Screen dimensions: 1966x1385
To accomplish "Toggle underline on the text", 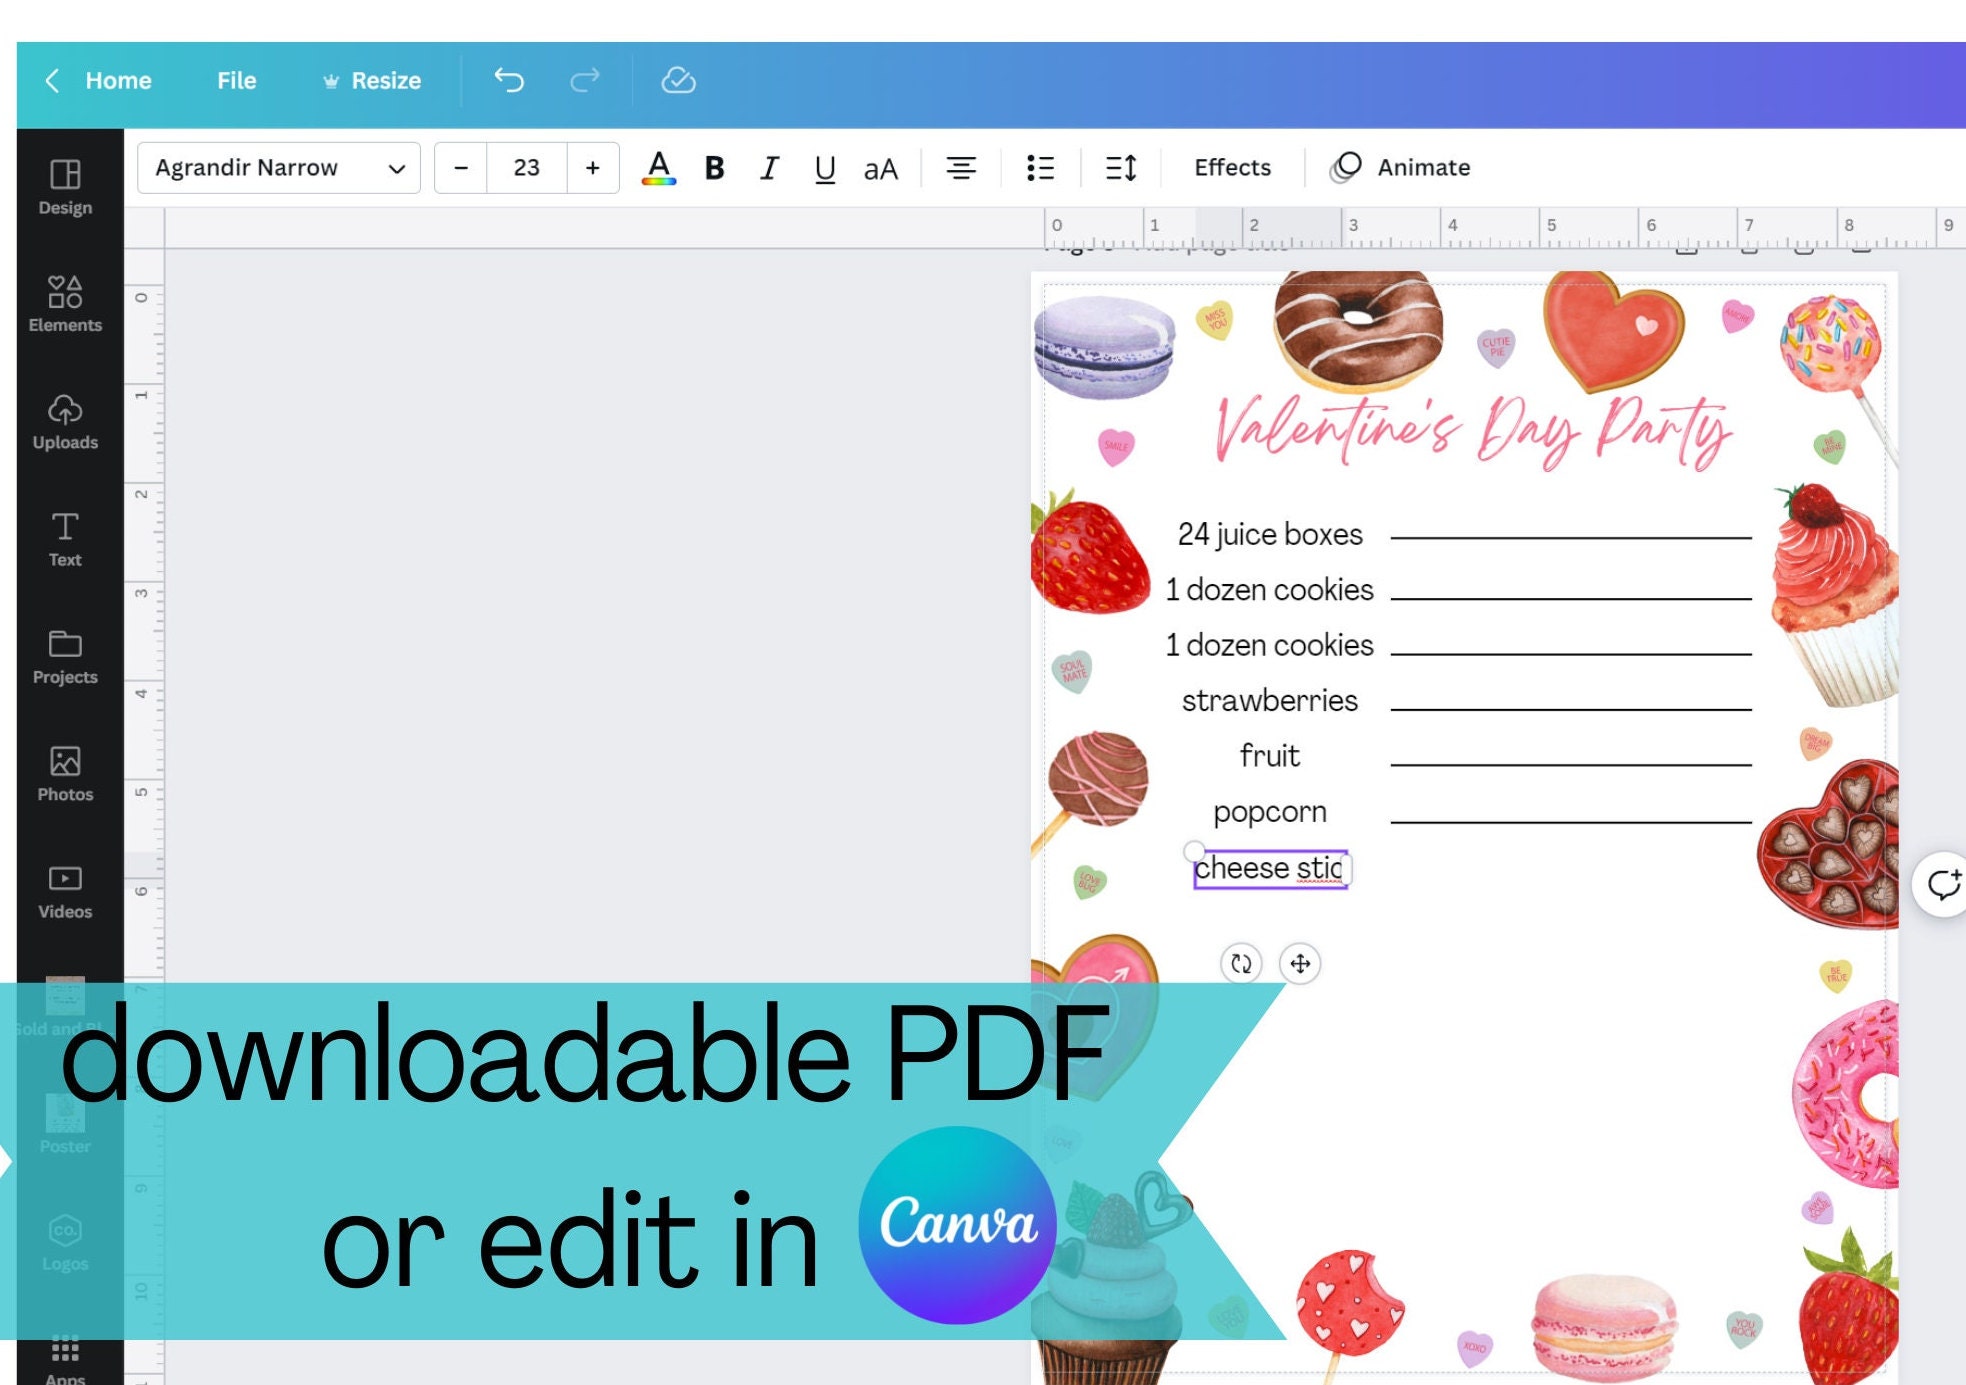I will pyautogui.click(x=825, y=168).
